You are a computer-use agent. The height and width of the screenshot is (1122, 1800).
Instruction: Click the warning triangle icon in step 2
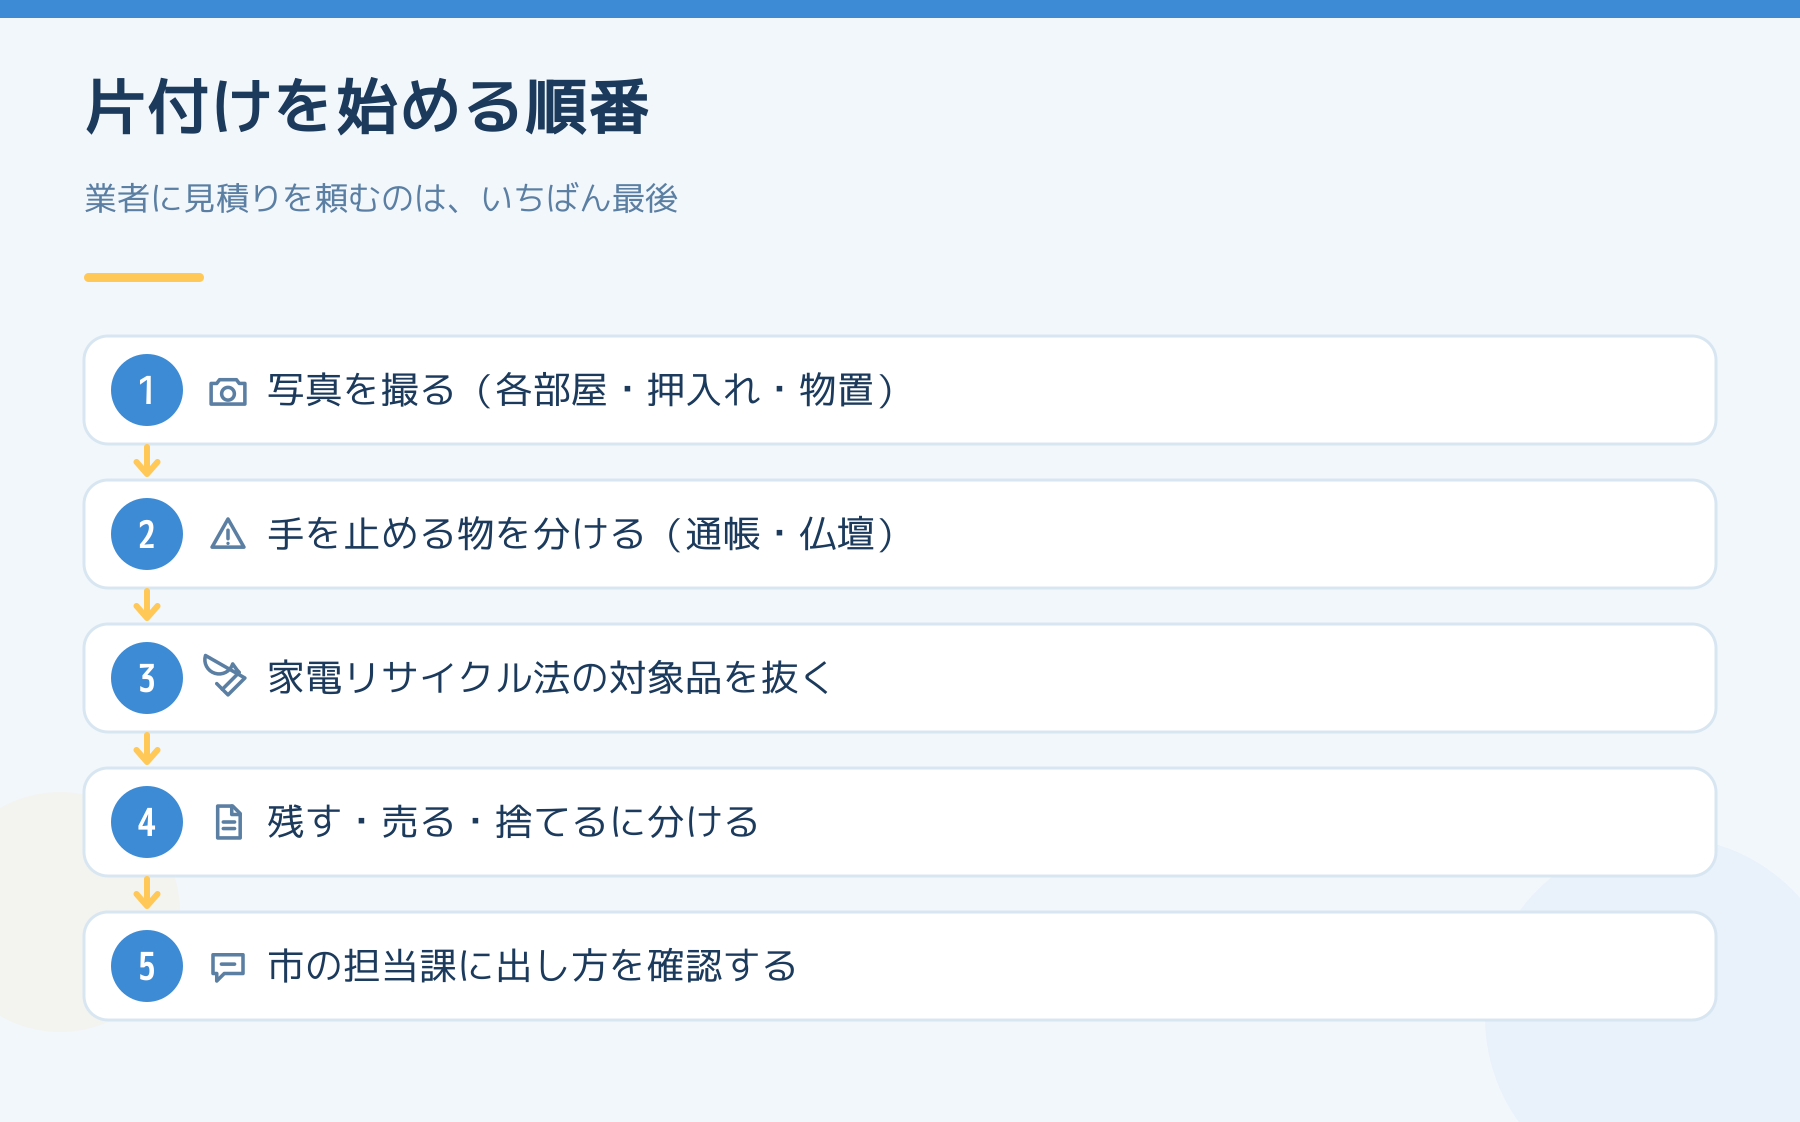coord(228,534)
